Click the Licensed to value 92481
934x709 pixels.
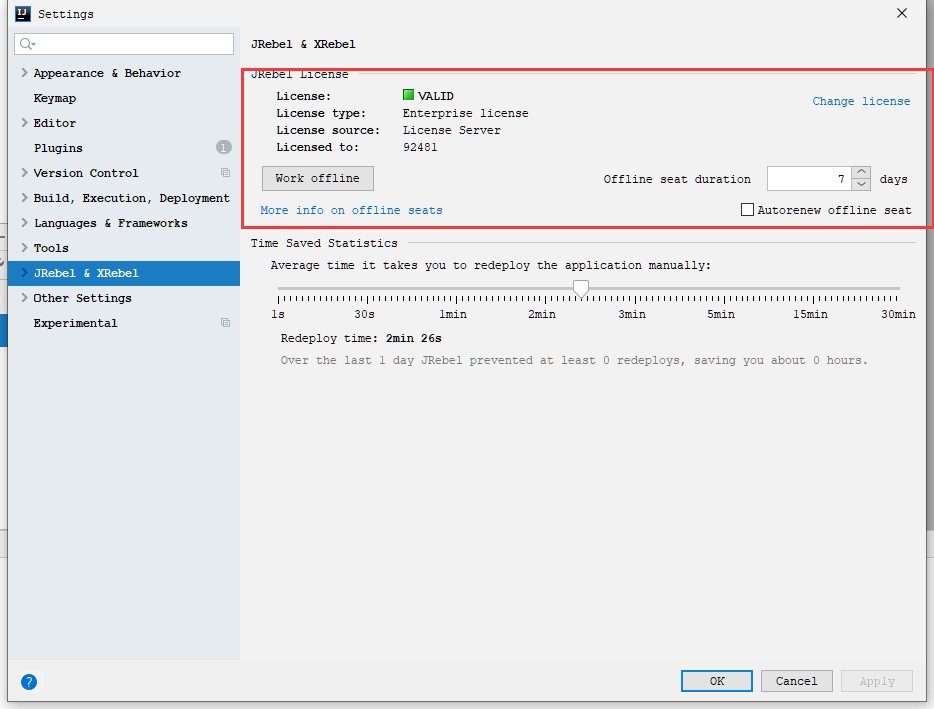[x=420, y=147]
